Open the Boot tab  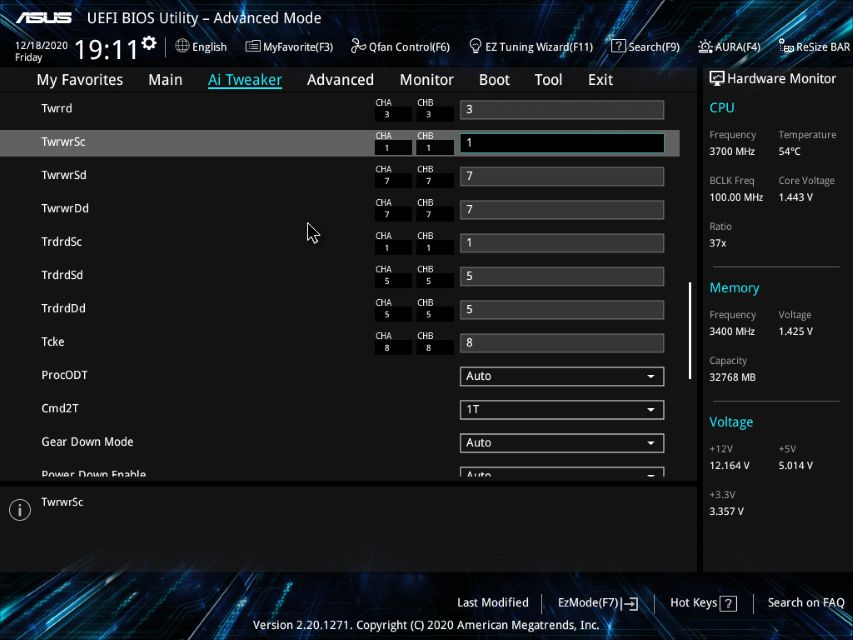pyautogui.click(x=494, y=80)
